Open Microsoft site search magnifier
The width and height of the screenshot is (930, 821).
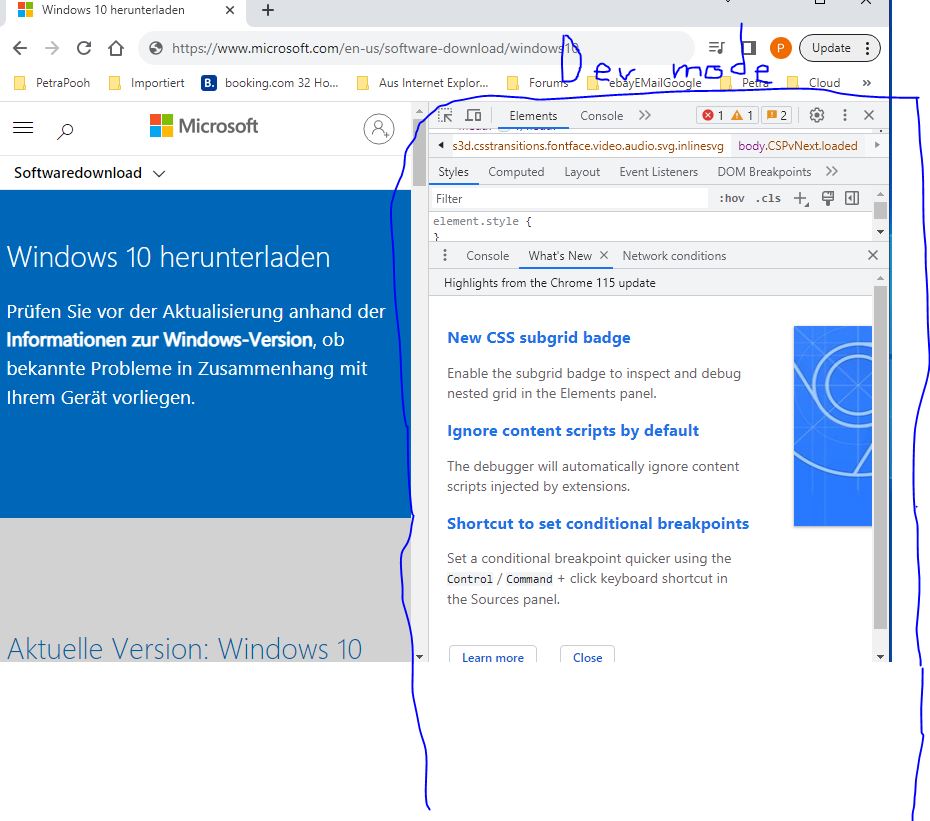(65, 131)
